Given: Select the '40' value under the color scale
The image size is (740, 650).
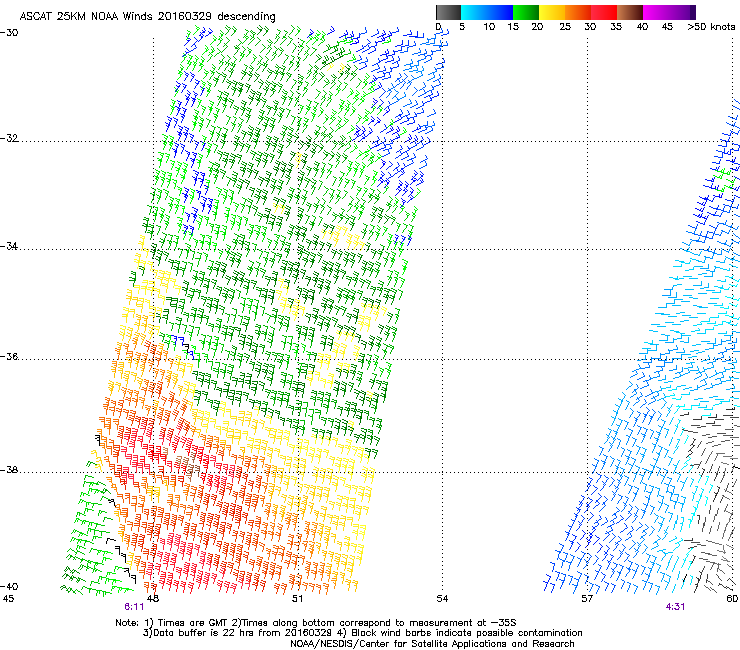Looking at the screenshot, I should pyautogui.click(x=642, y=27).
